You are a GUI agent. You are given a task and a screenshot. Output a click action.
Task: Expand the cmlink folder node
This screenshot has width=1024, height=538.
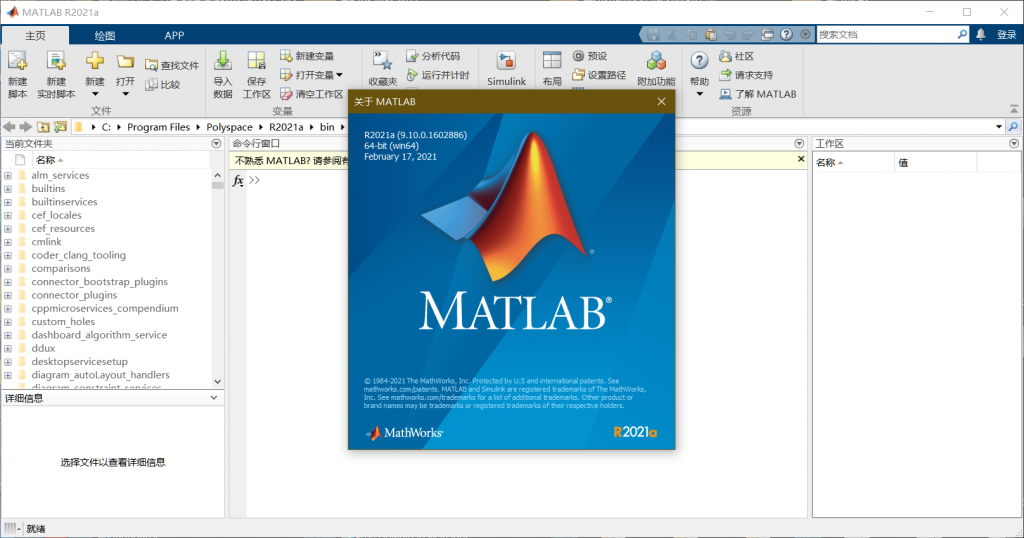(8, 242)
